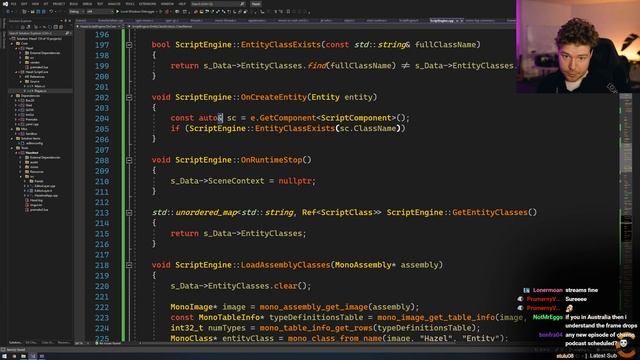640x360 pixels.
Task: Open the Build menu
Action: point(73,4)
